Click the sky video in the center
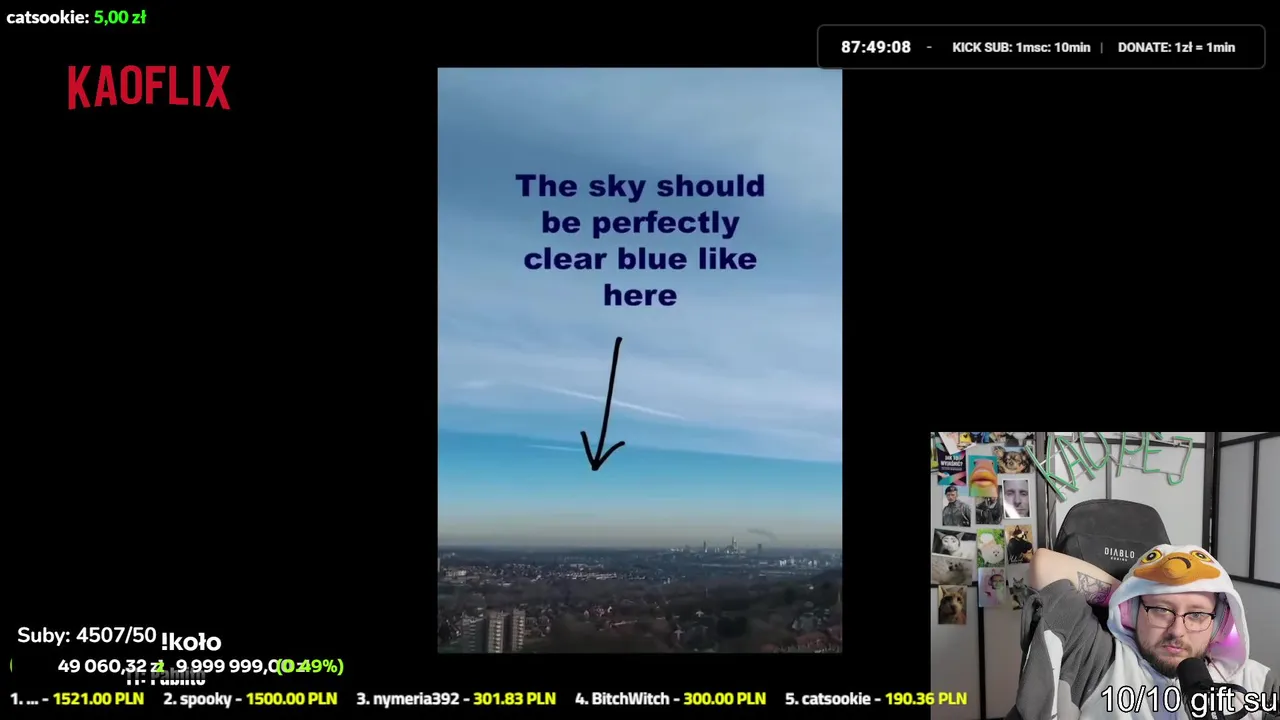Image resolution: width=1280 pixels, height=720 pixels. (x=640, y=360)
